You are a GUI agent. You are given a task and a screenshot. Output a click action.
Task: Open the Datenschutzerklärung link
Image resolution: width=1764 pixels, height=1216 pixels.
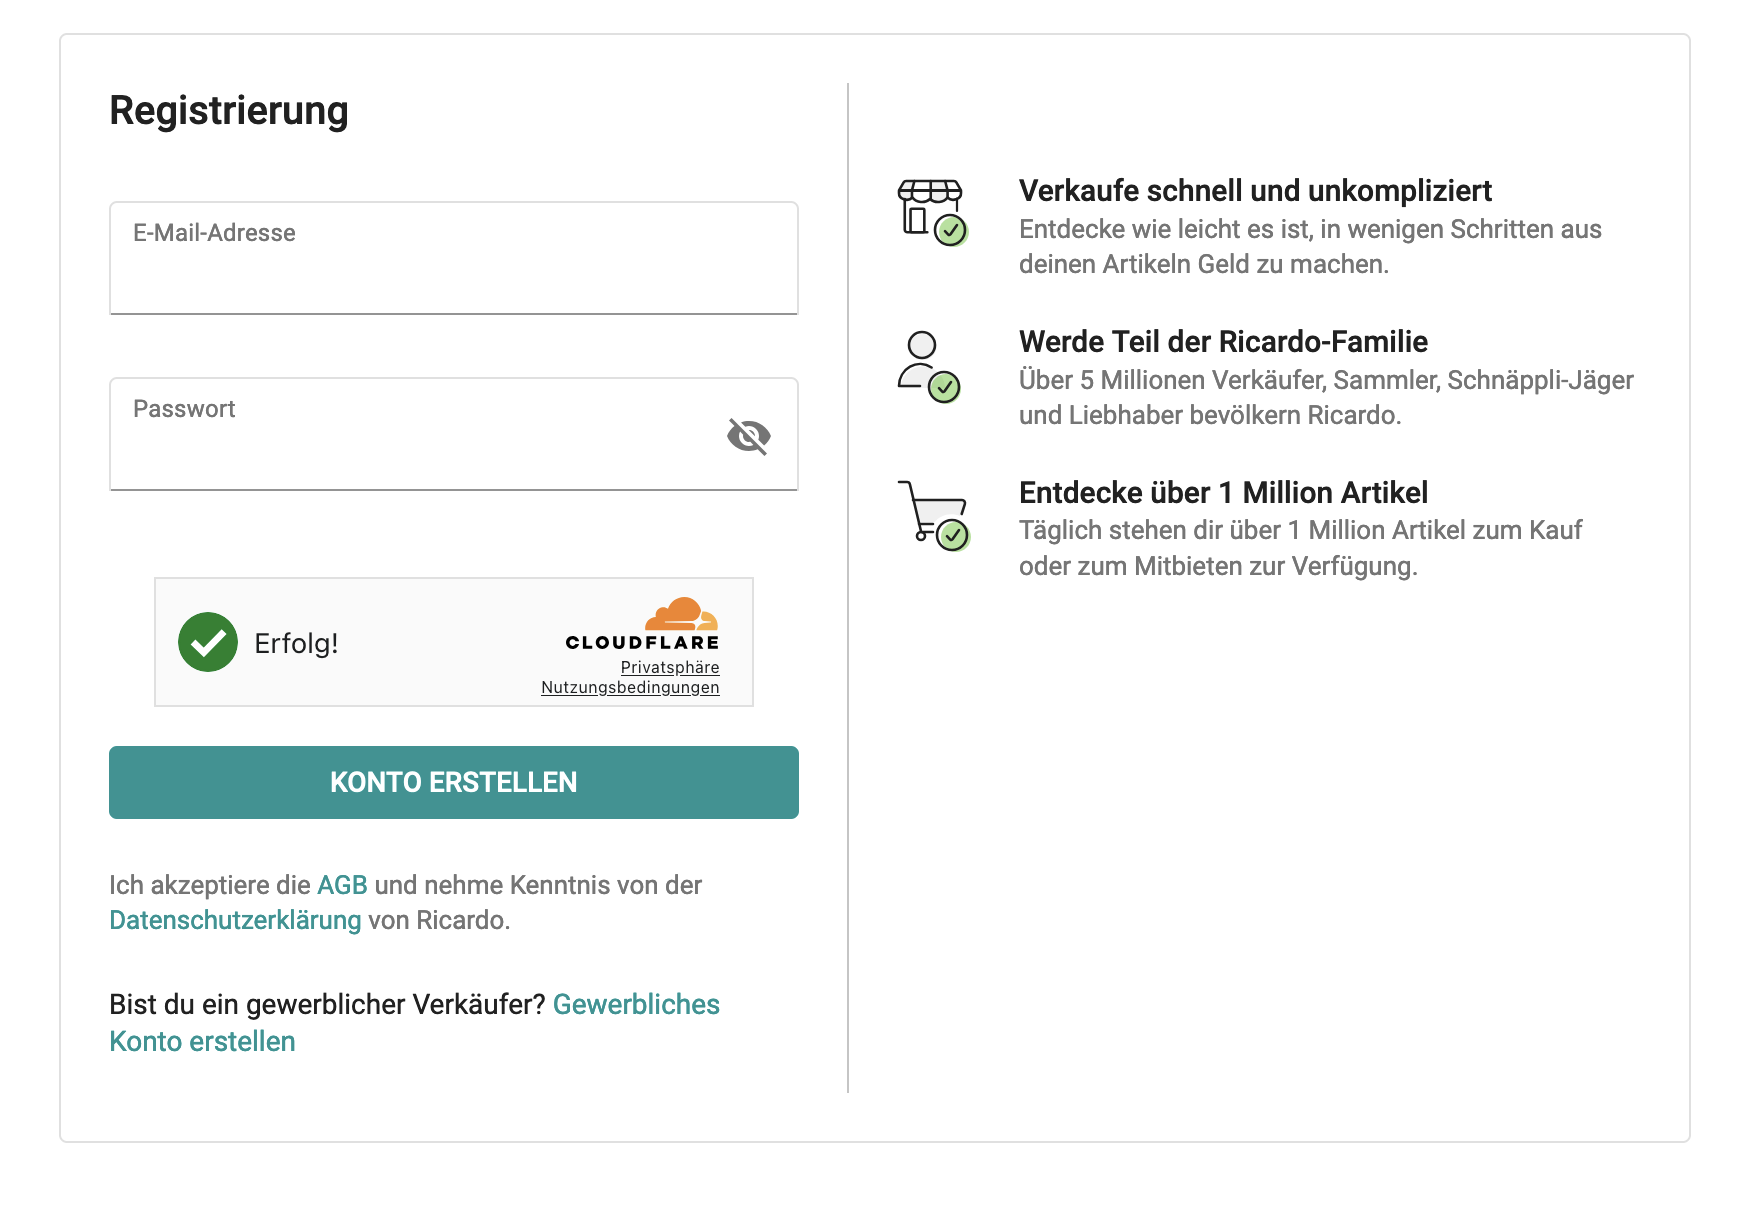(235, 920)
